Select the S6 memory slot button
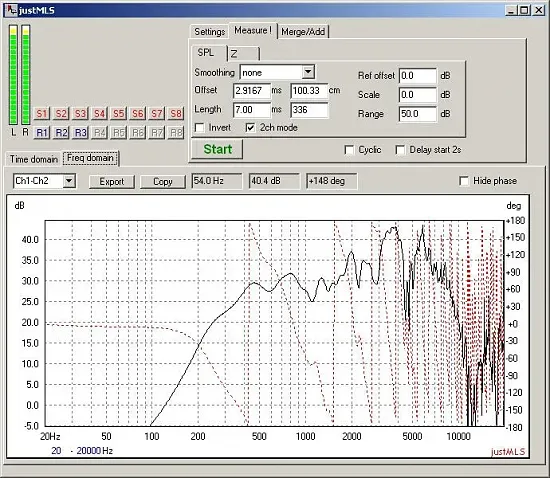The image size is (550, 478). (138, 114)
